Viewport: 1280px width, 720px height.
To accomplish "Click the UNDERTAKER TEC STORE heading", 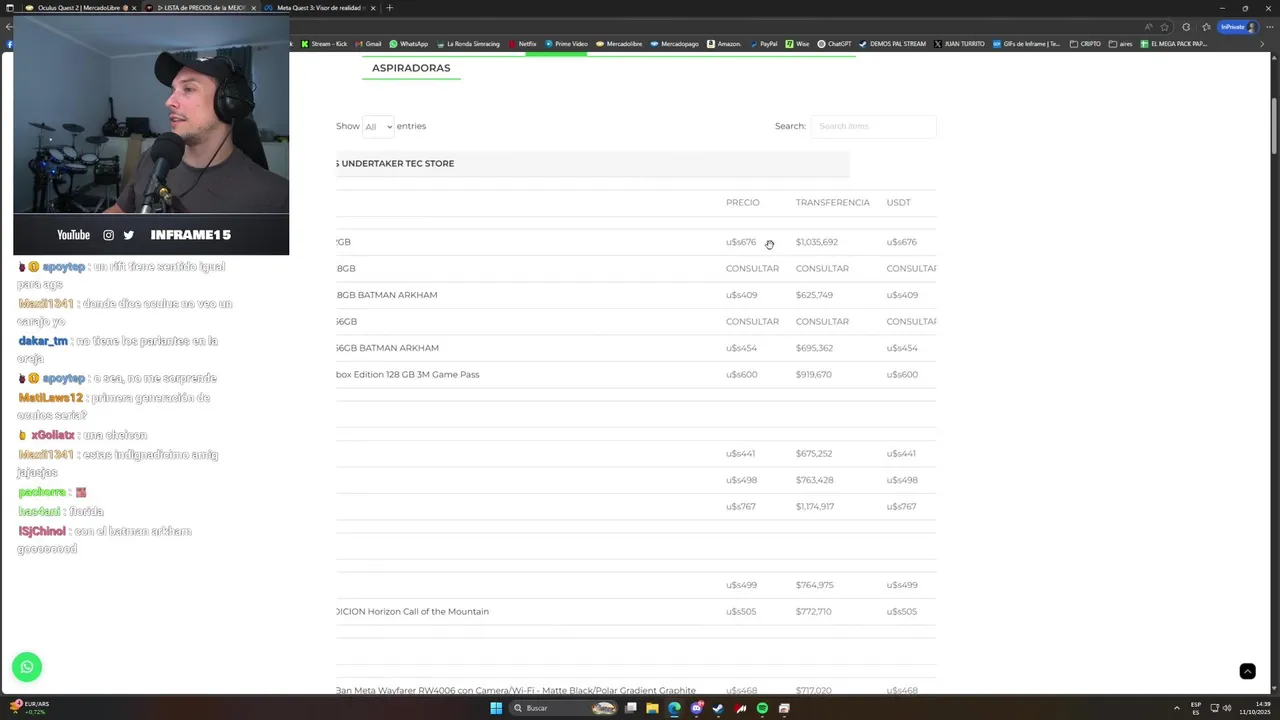I will (x=397, y=163).
